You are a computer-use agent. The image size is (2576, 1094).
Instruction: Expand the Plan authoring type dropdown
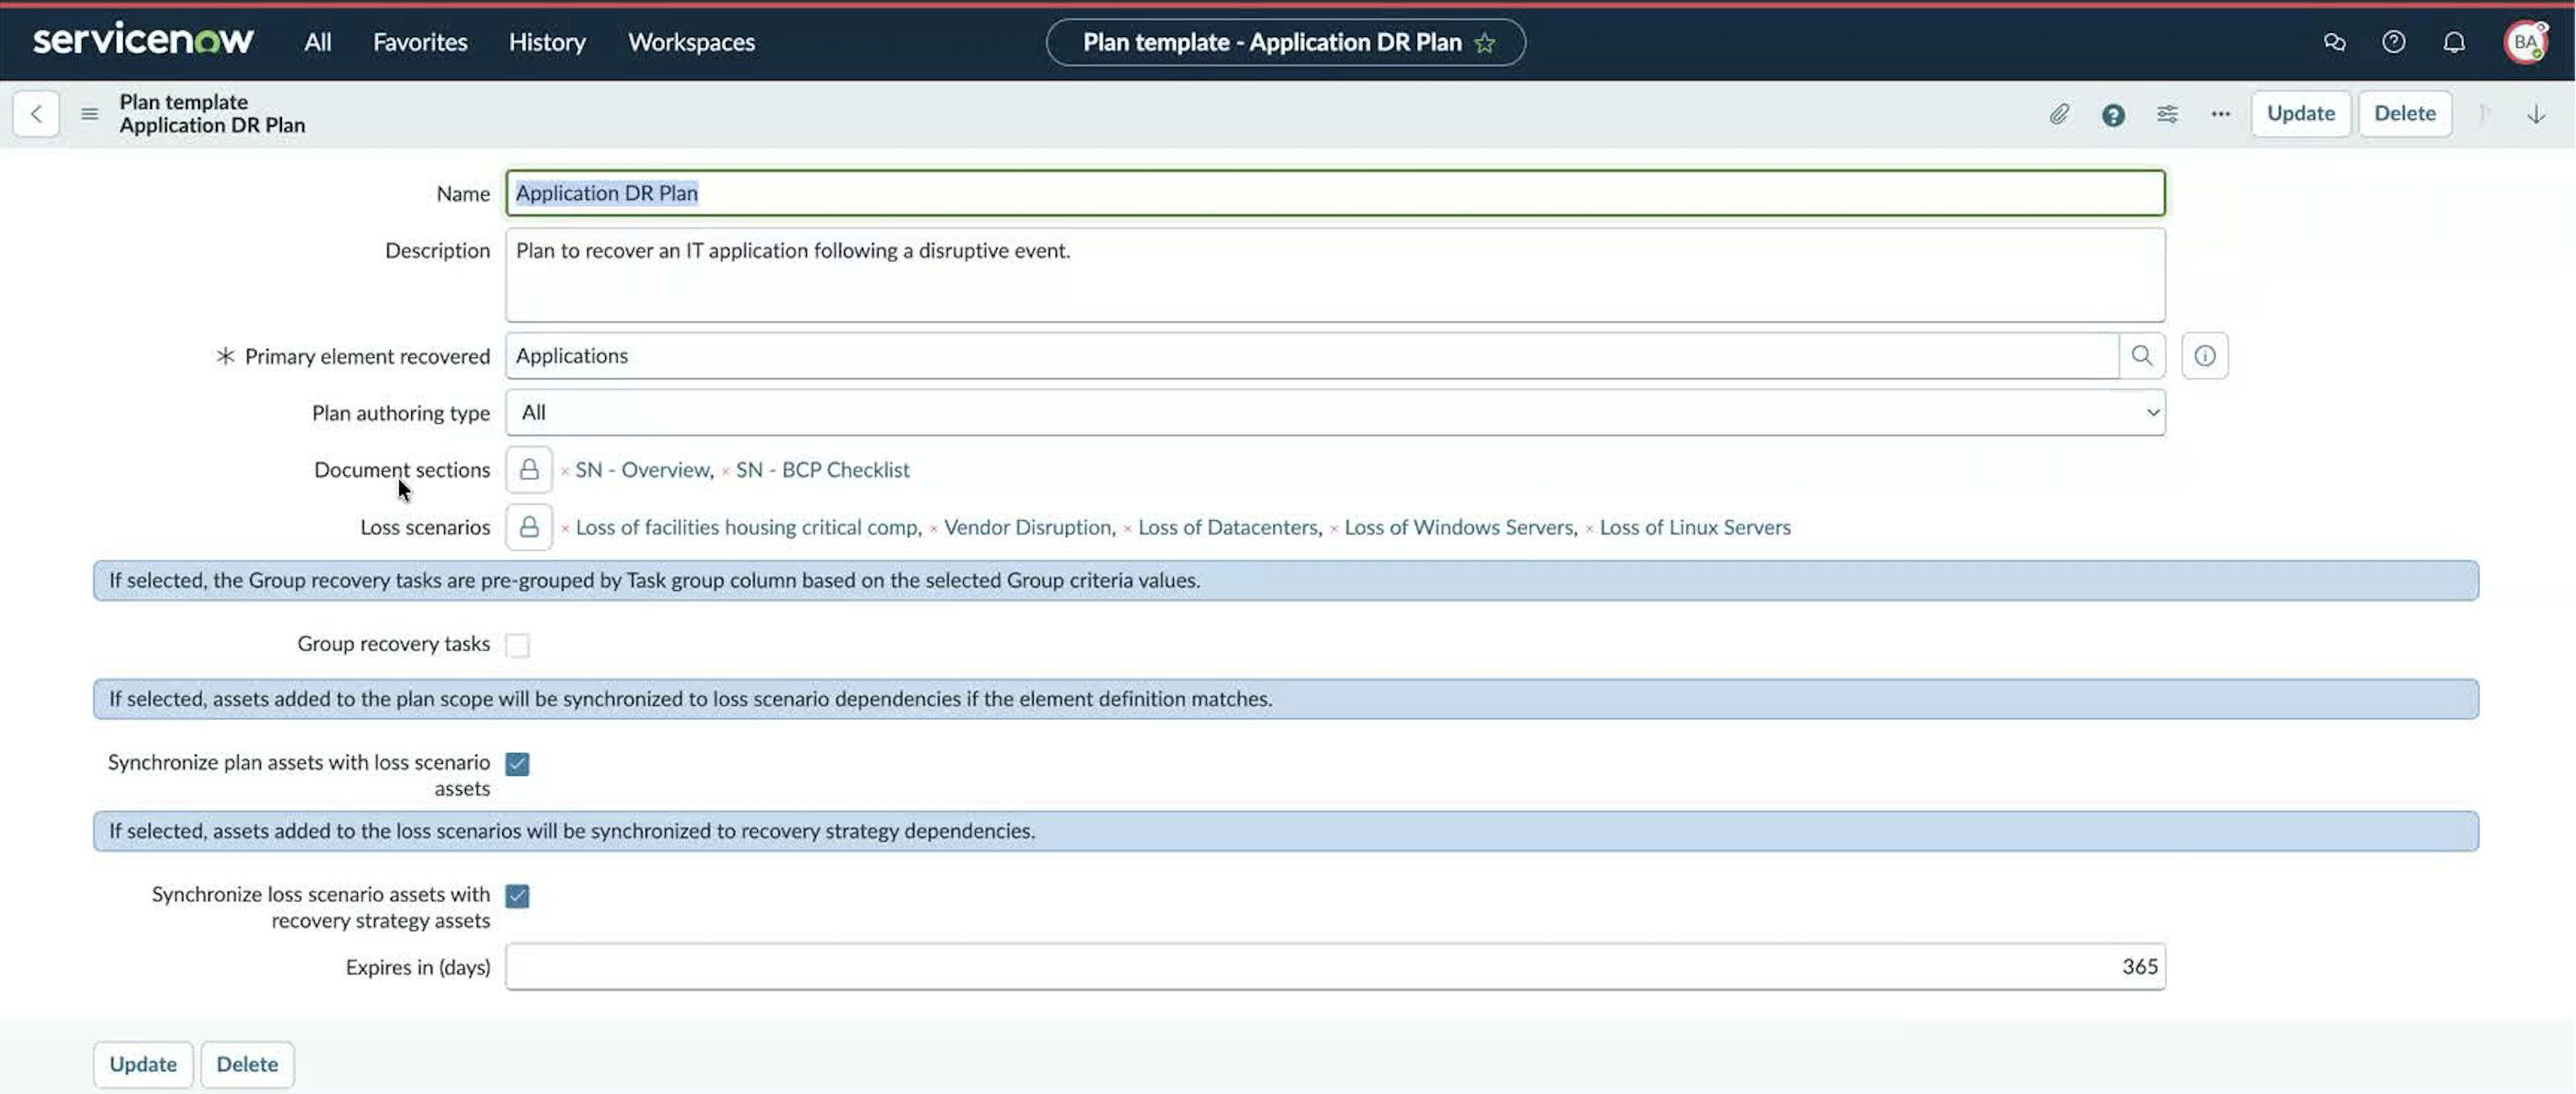pos(1335,412)
